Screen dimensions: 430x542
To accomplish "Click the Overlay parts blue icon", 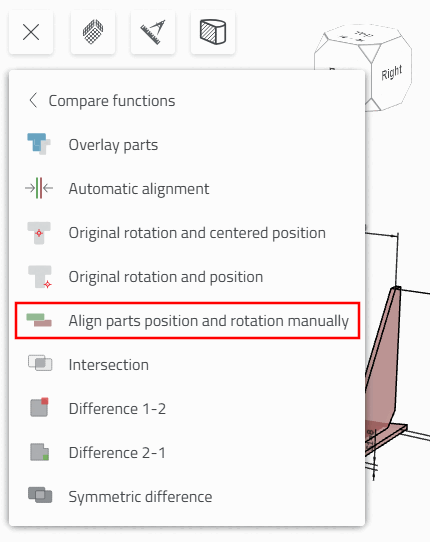I will 39,144.
